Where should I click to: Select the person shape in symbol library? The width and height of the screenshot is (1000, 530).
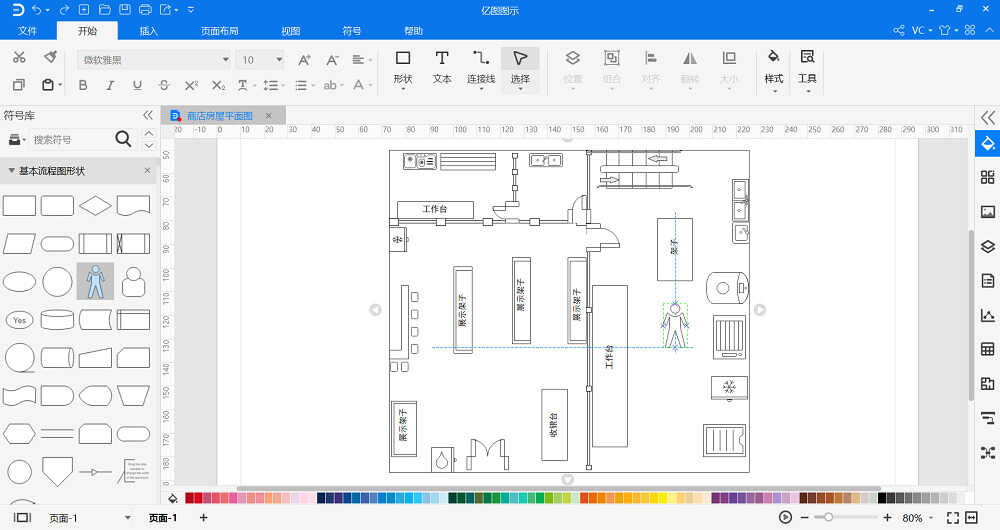(x=96, y=281)
